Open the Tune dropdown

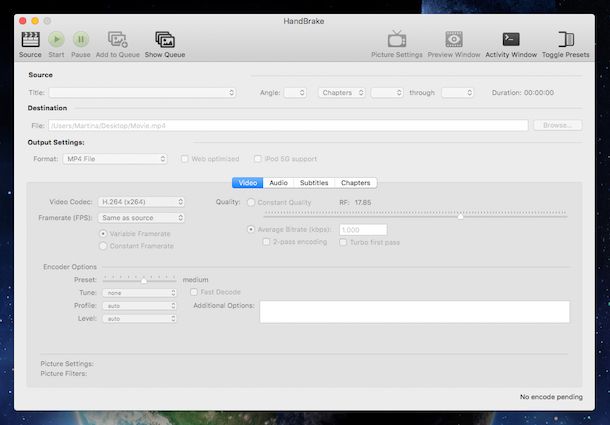point(140,293)
